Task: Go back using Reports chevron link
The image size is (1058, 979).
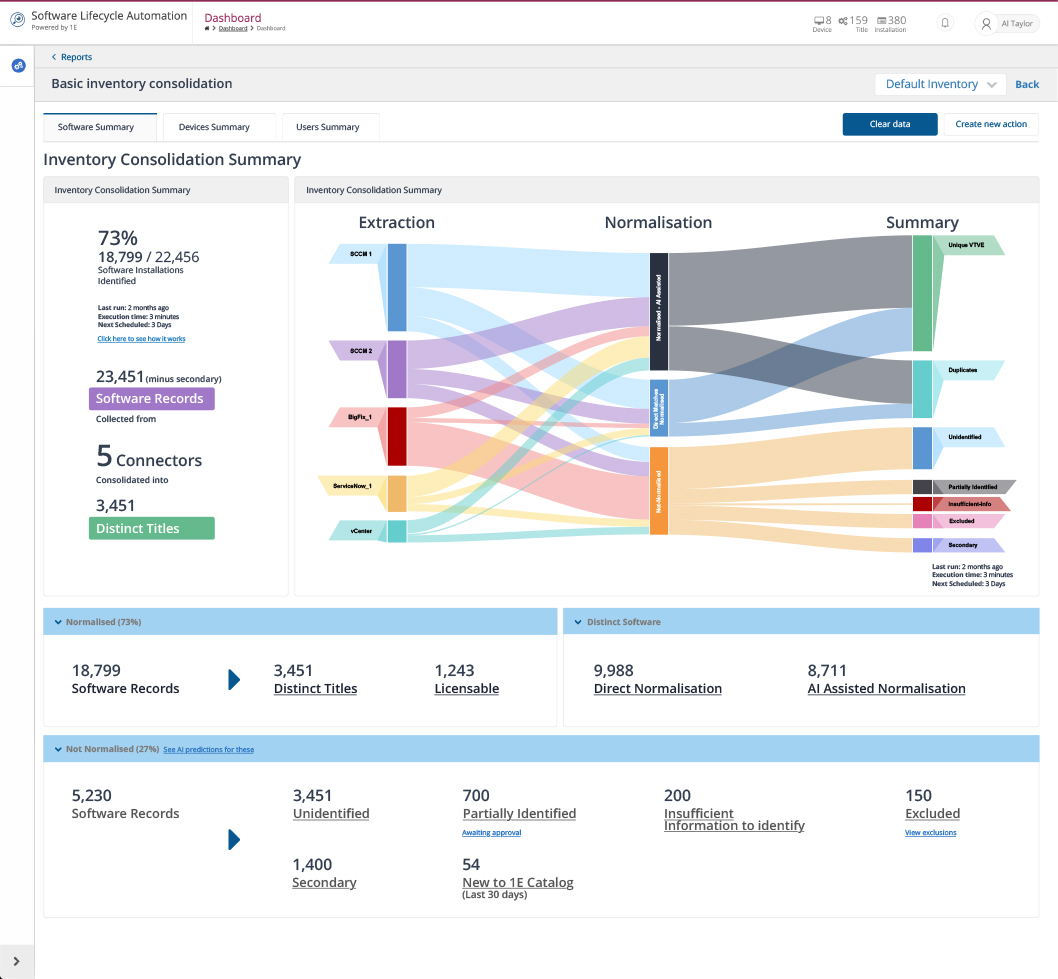Action: pyautogui.click(x=72, y=57)
